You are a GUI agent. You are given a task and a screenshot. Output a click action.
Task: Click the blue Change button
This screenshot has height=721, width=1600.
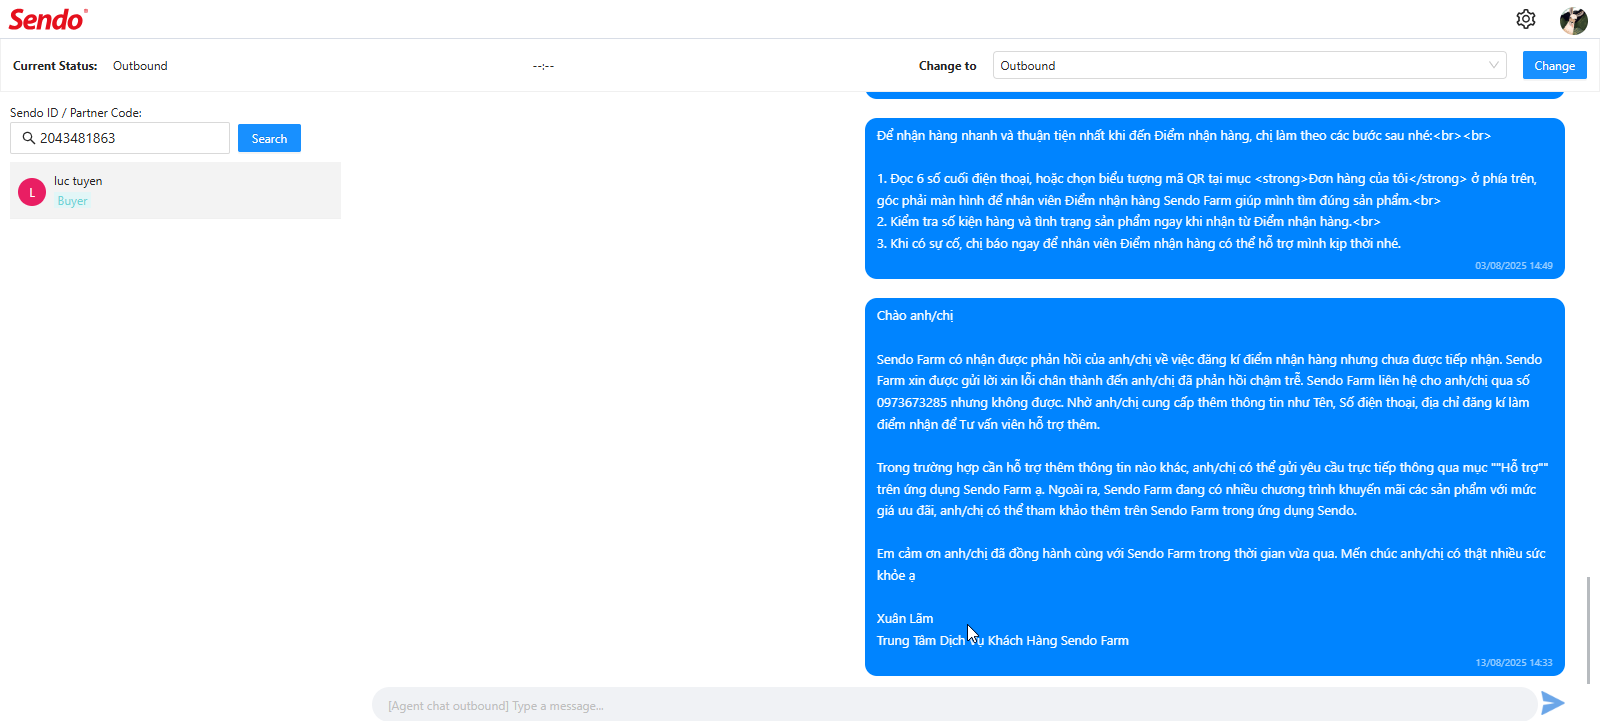point(1554,65)
